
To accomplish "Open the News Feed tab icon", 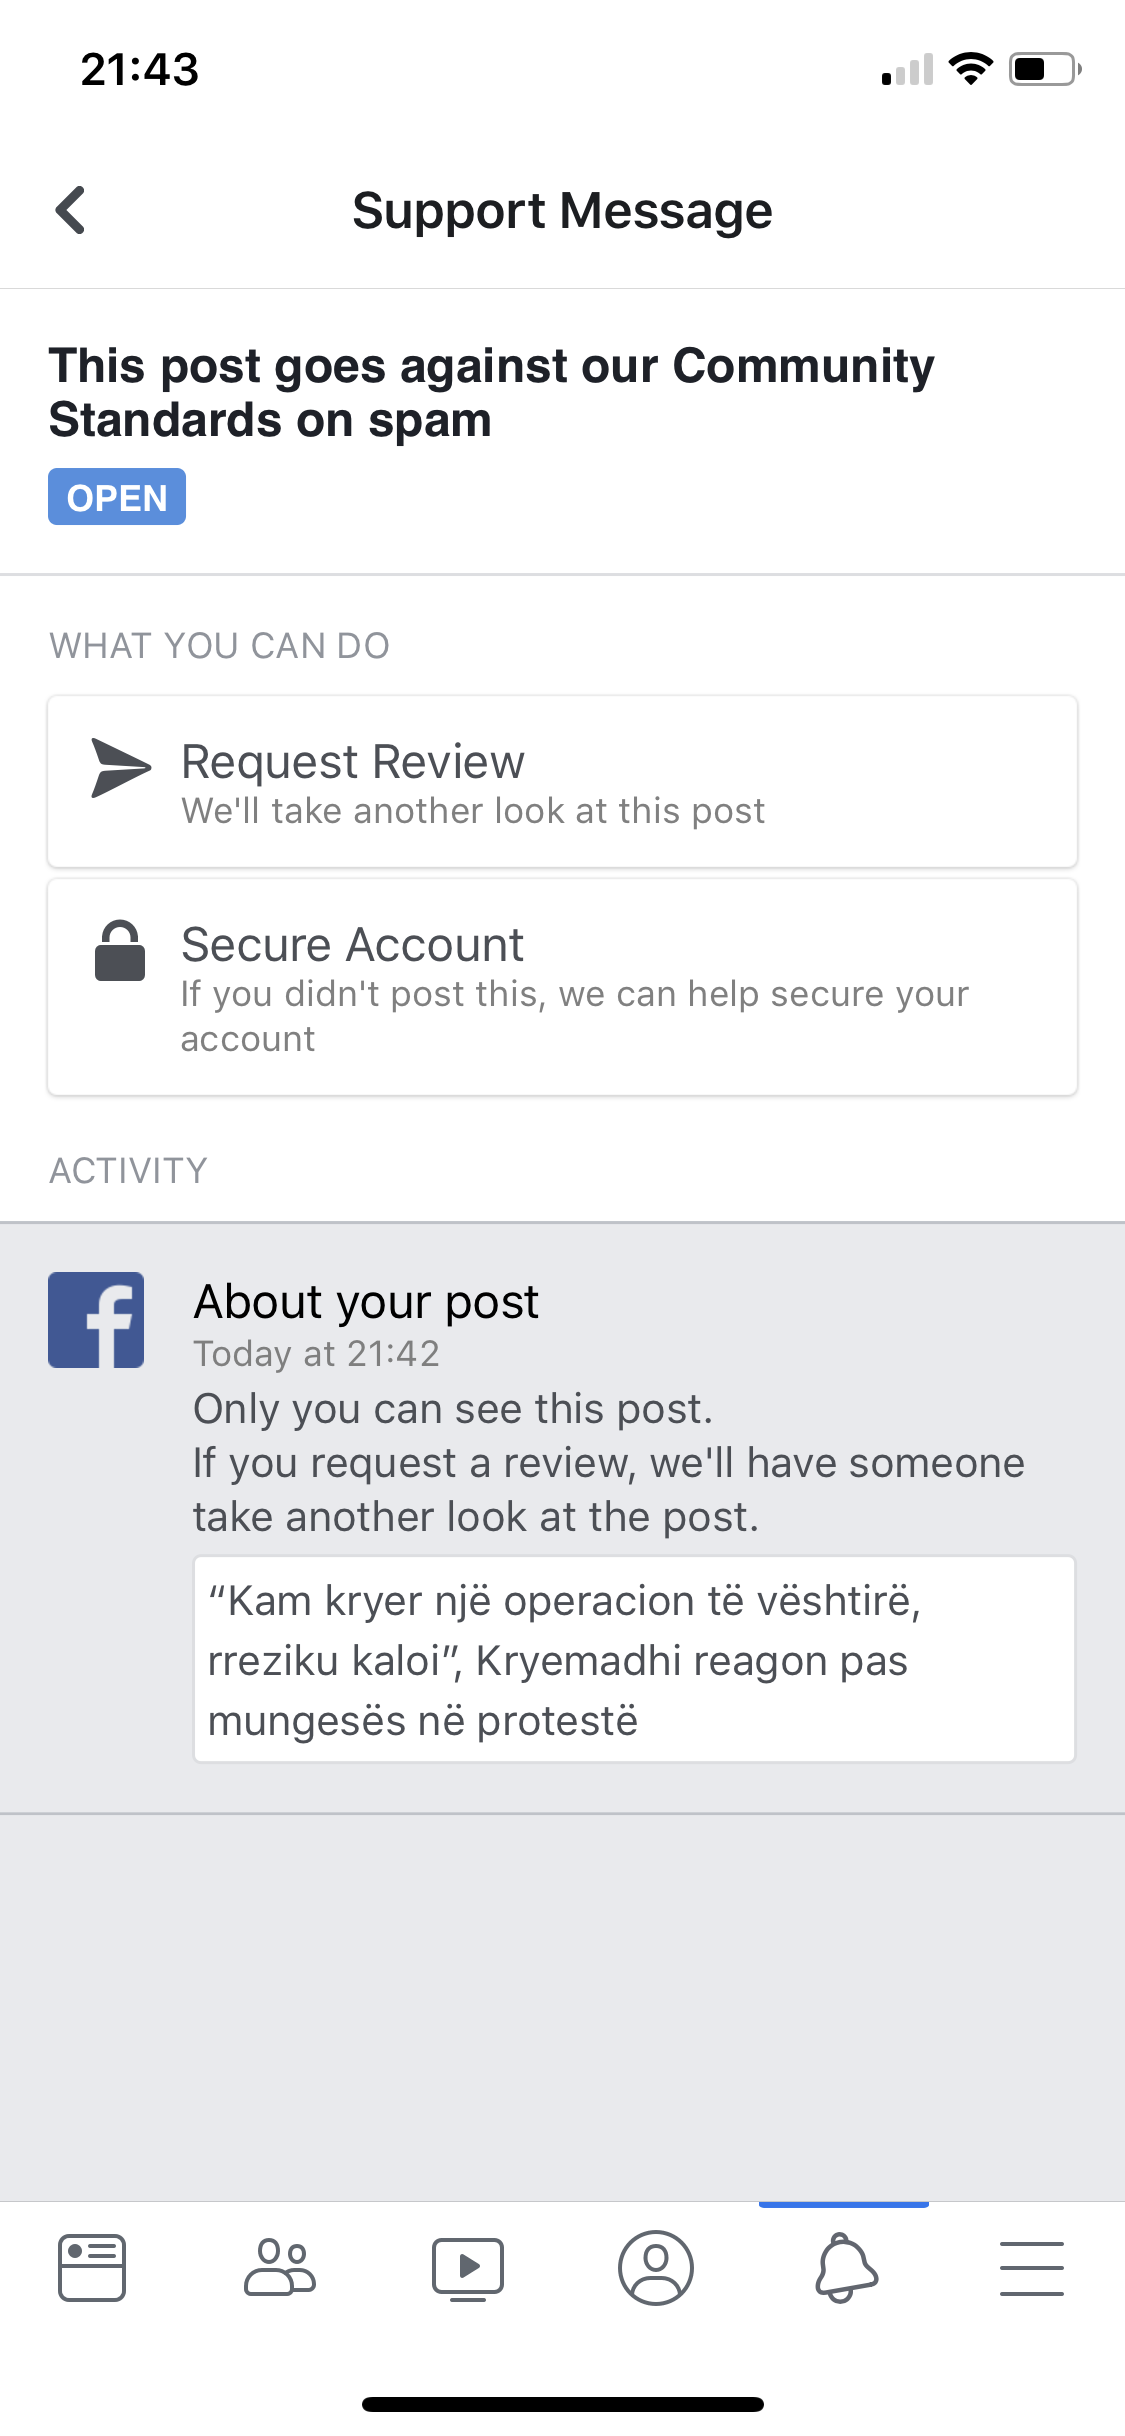I will coord(92,2267).
